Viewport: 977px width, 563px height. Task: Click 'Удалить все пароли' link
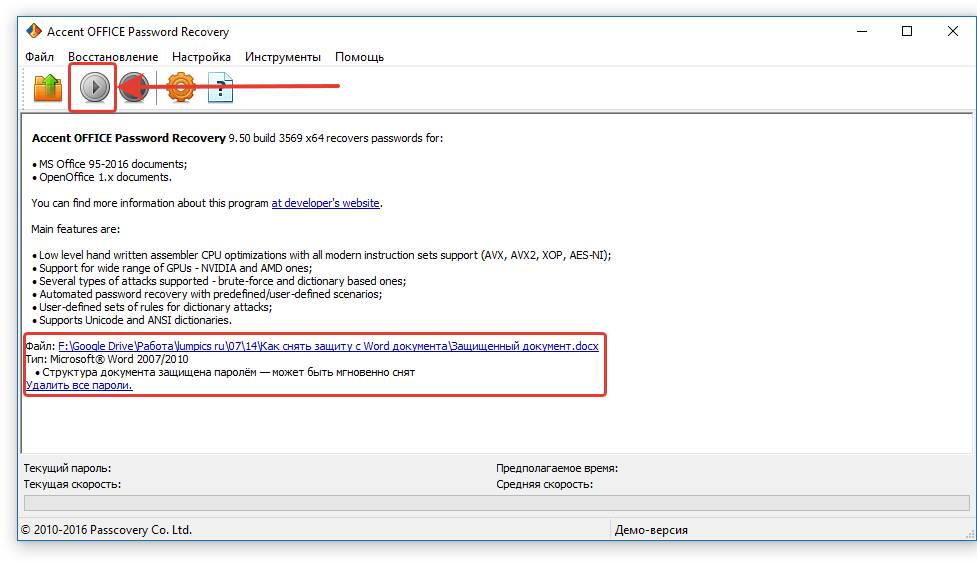point(79,385)
